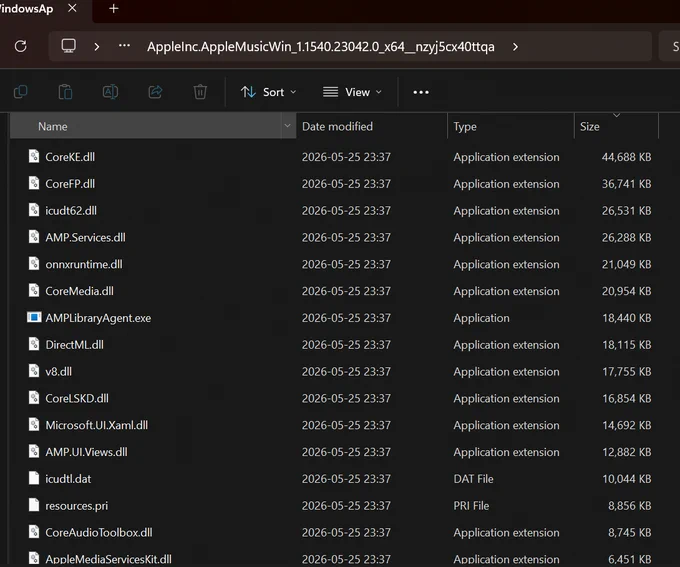Select the Microsoft.UI.Xaml.dll file name
The width and height of the screenshot is (680, 567).
click(96, 425)
